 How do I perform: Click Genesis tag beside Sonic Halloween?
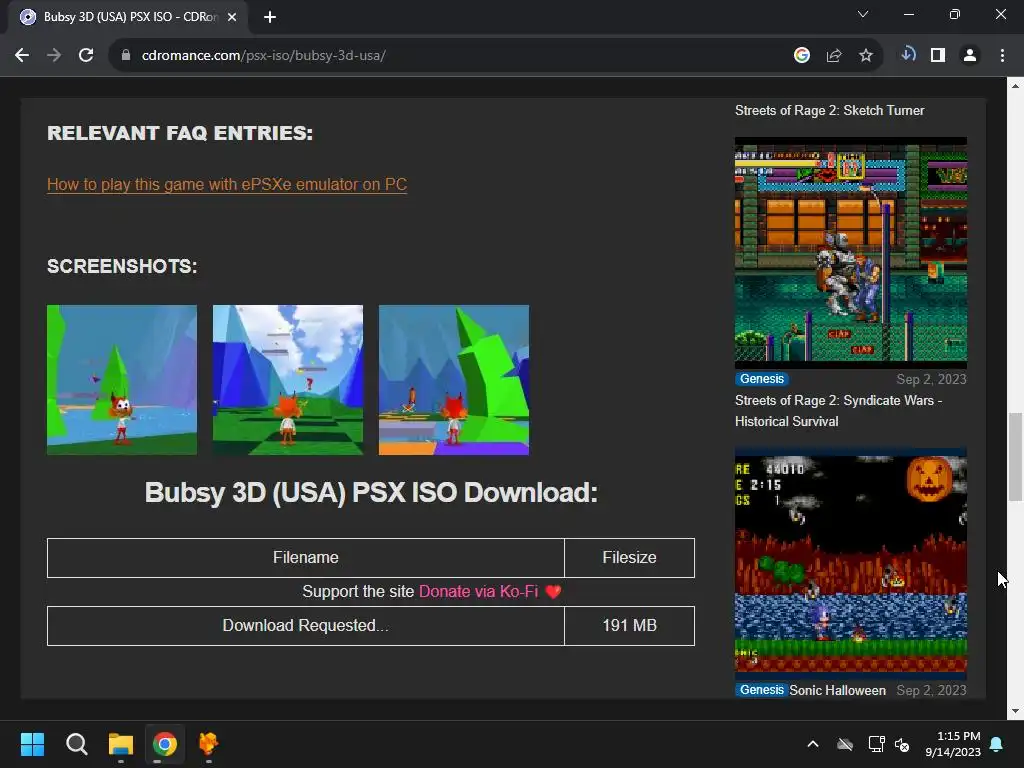761,690
